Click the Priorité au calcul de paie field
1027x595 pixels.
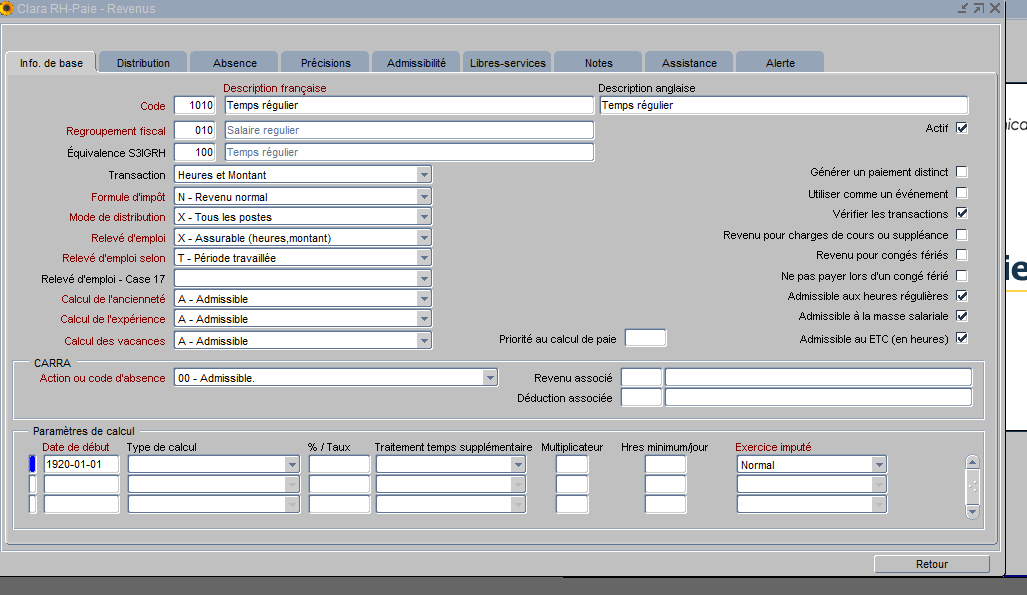pos(645,338)
